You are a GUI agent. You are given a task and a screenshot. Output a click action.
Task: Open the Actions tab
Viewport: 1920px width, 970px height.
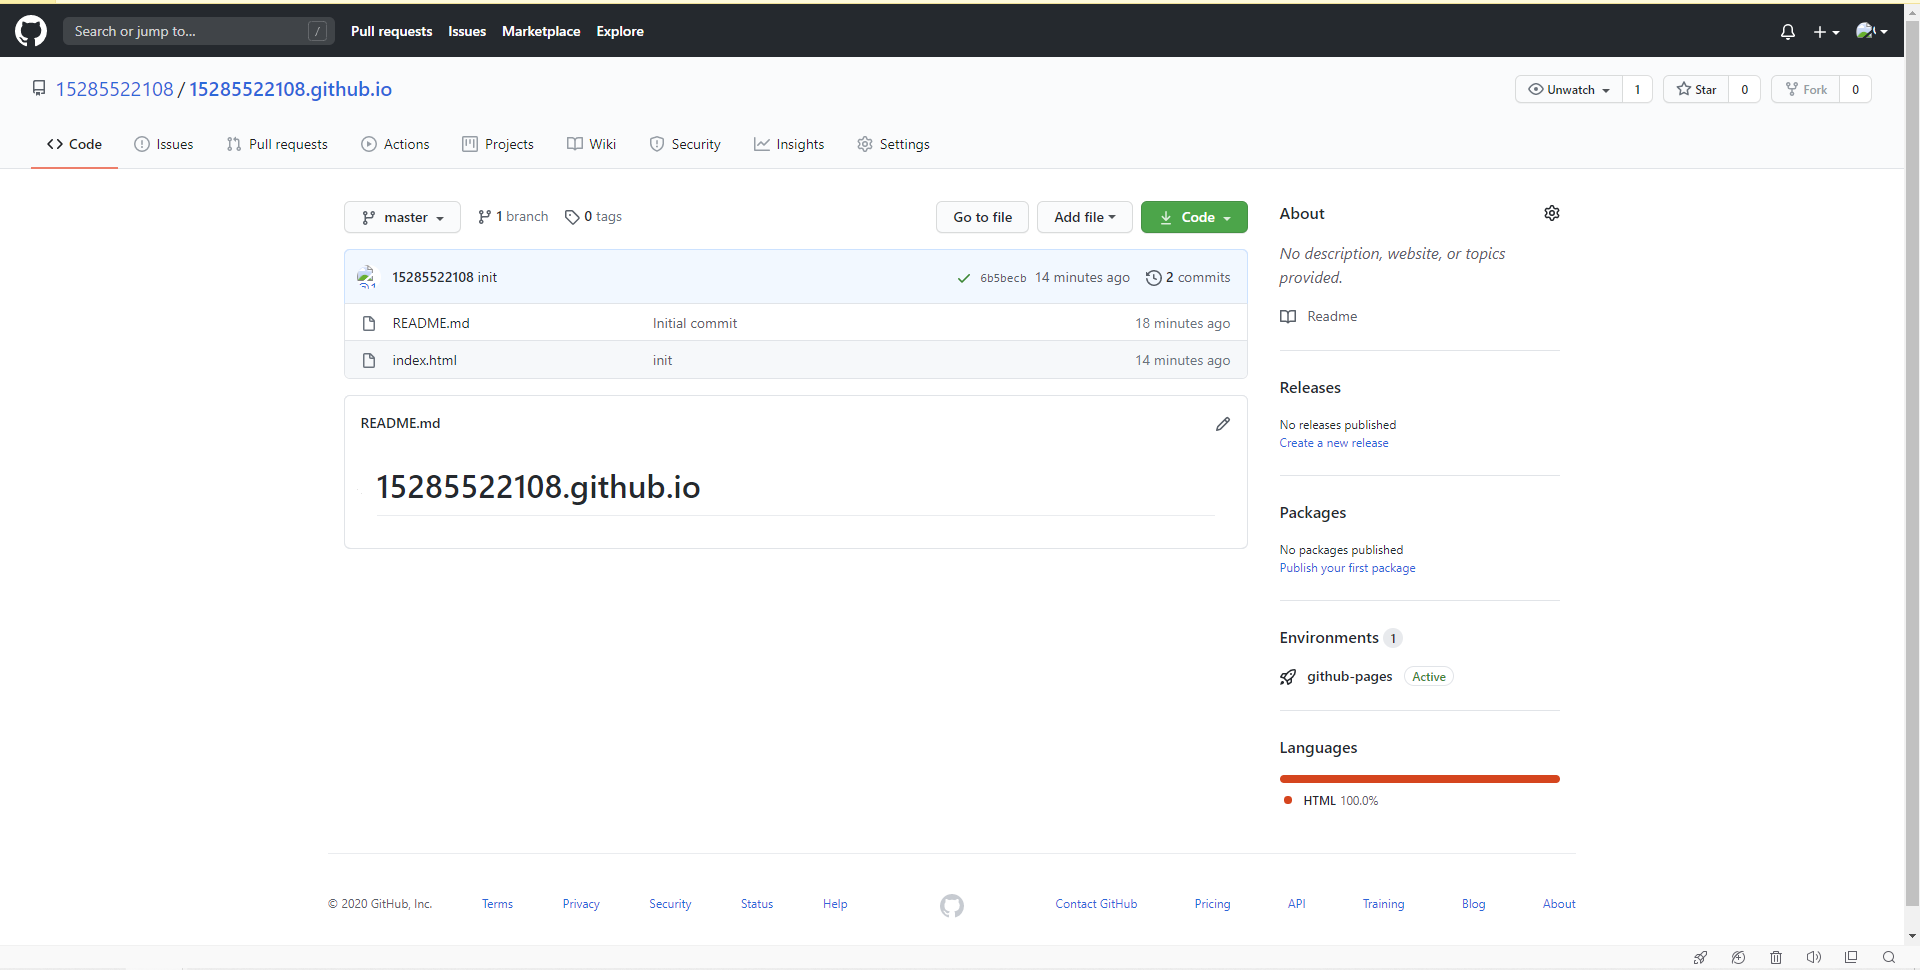coord(395,144)
